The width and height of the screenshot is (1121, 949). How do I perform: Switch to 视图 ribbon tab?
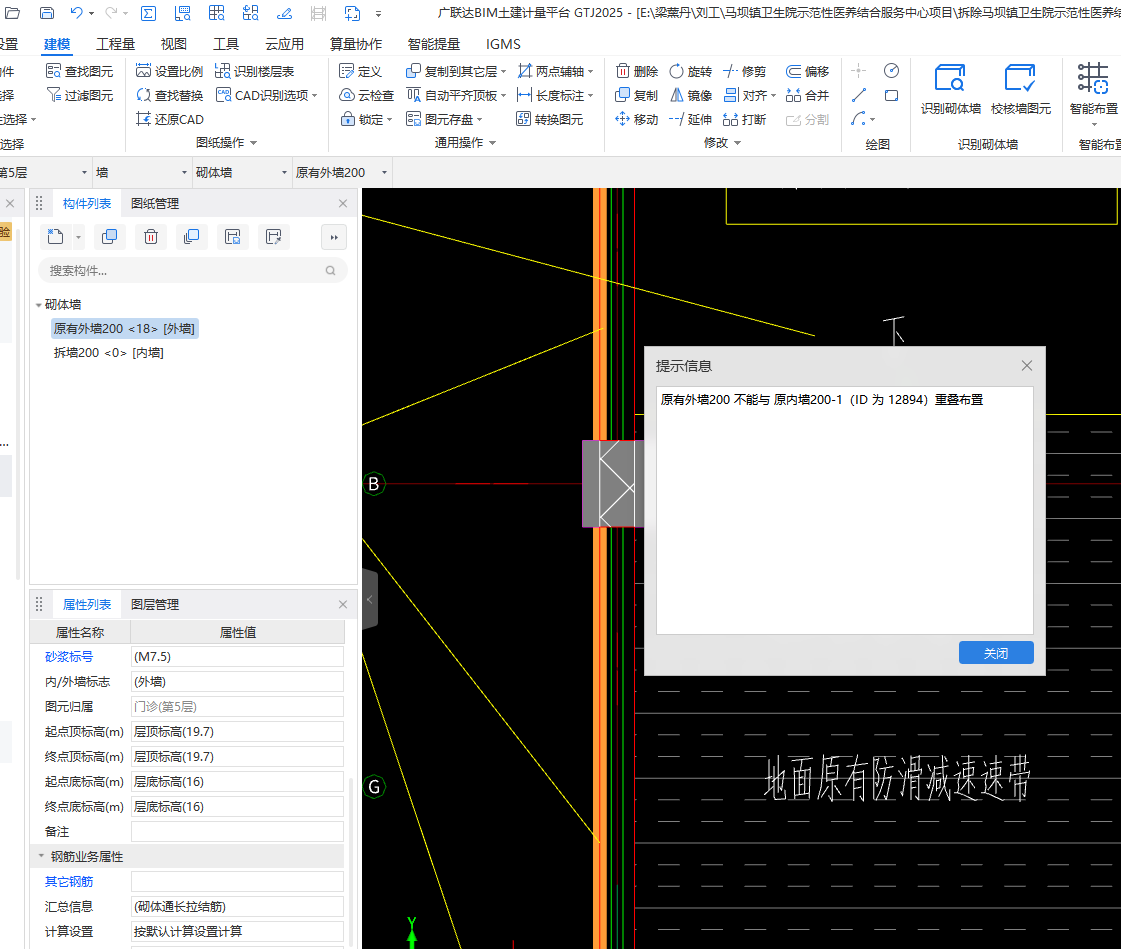[174, 44]
